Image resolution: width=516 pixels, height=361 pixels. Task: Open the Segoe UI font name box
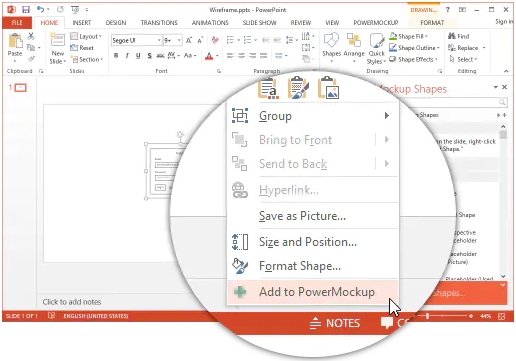tap(136, 40)
